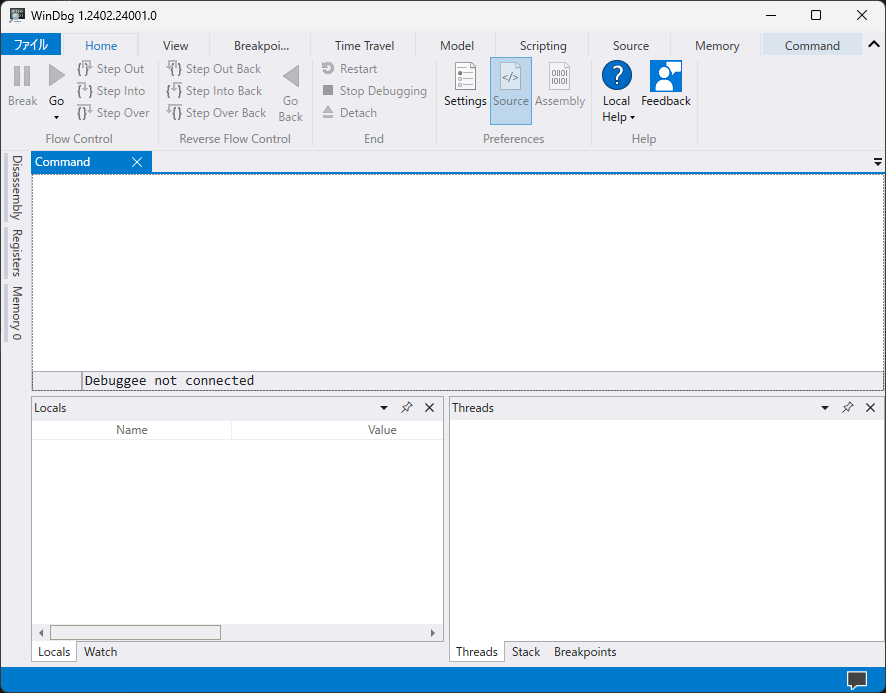This screenshot has height=693, width=886.
Task: Click Step Out in Flow Control
Action: coord(111,69)
